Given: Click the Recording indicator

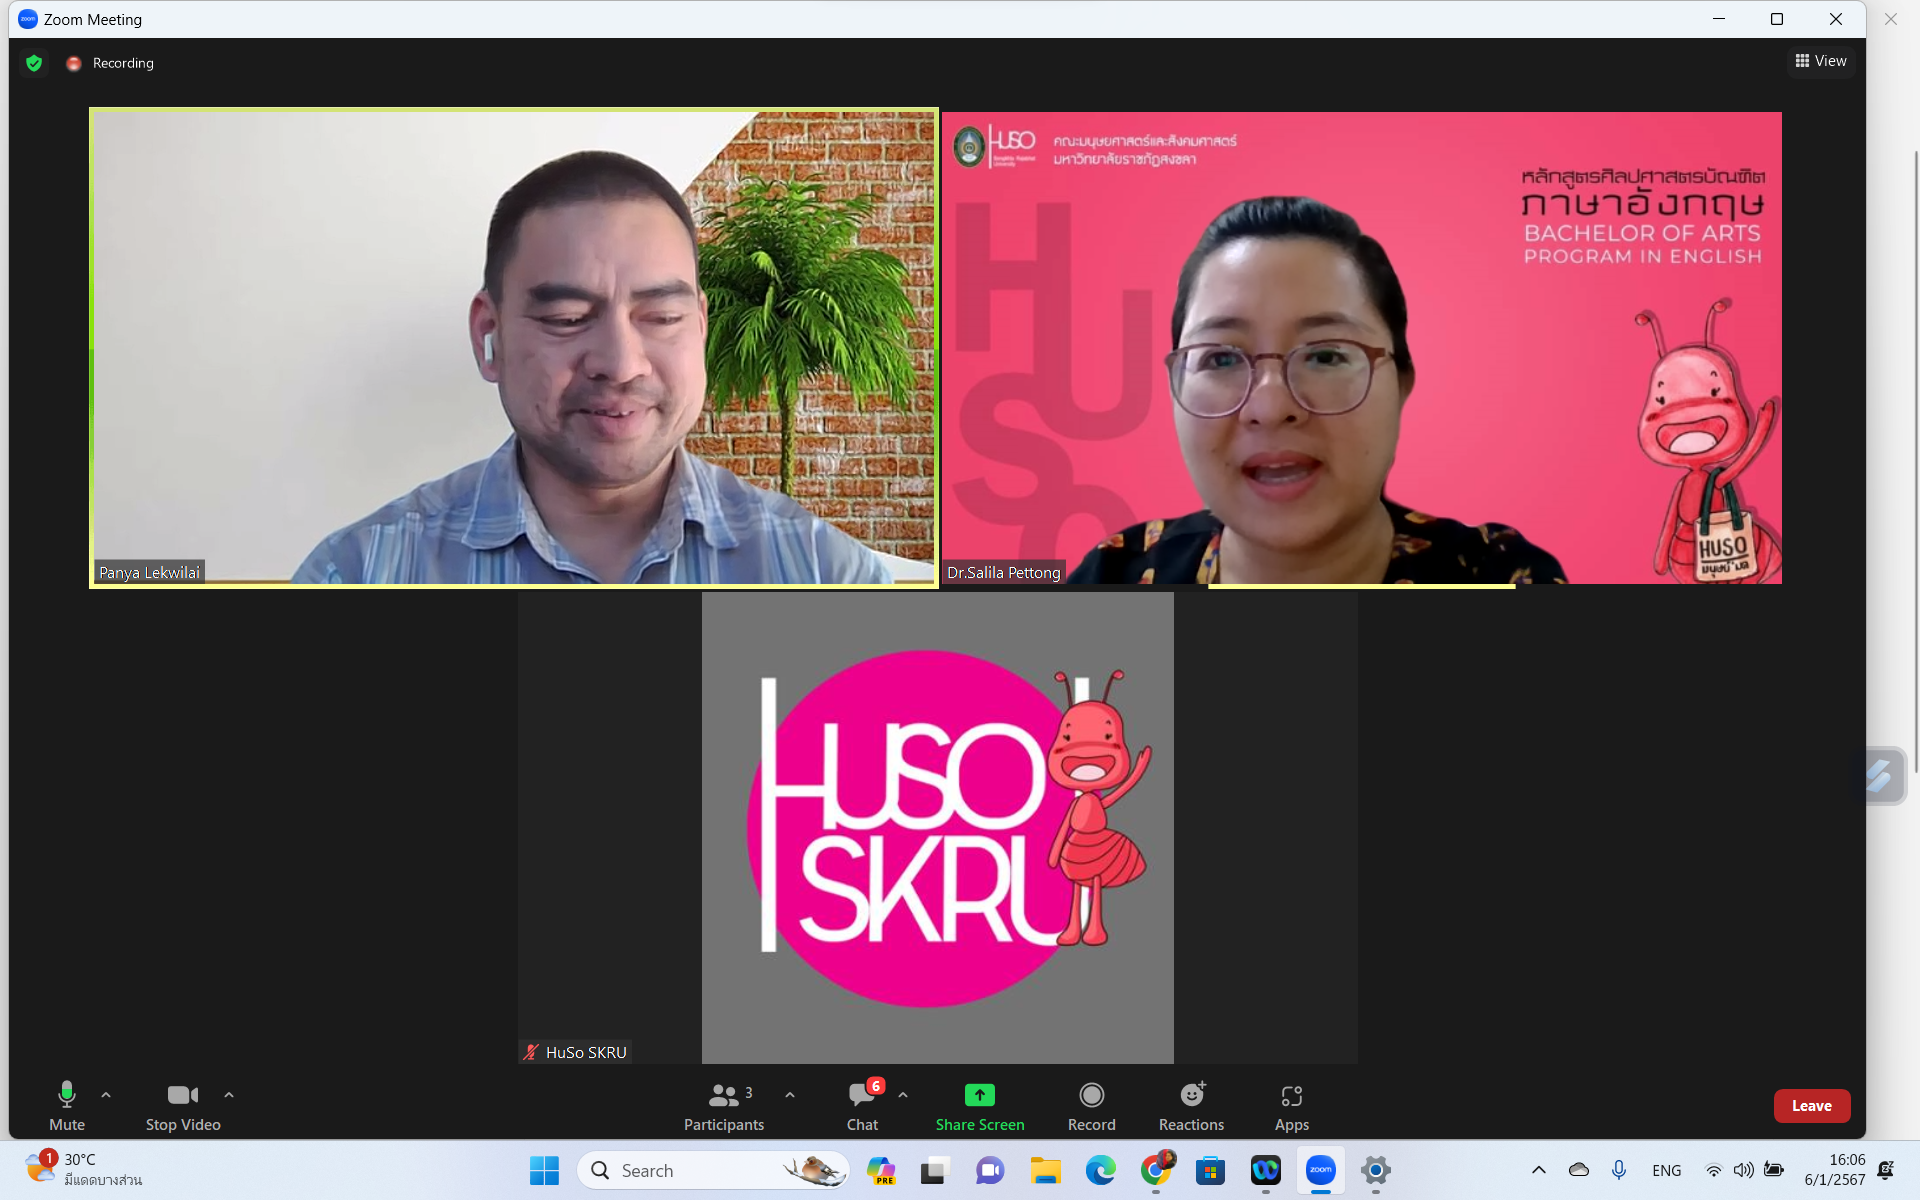Looking at the screenshot, I should tap(110, 63).
